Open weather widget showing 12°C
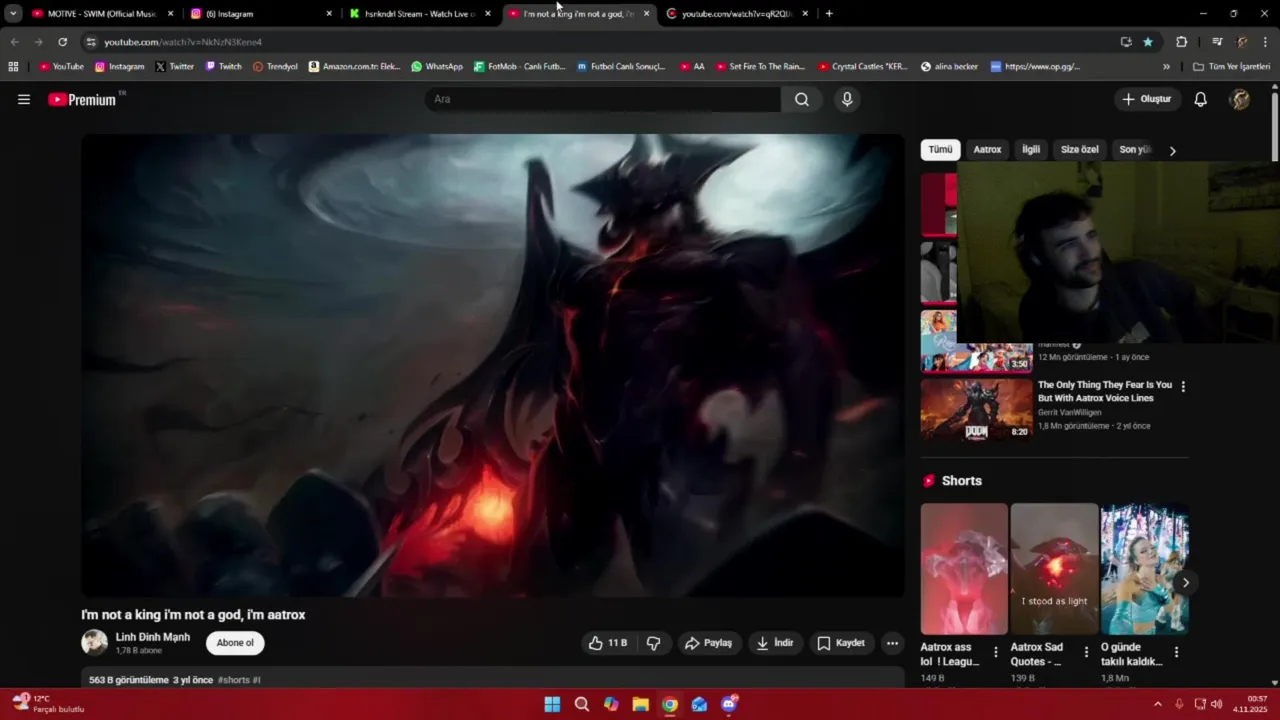Viewport: 1280px width, 720px height. (48, 704)
